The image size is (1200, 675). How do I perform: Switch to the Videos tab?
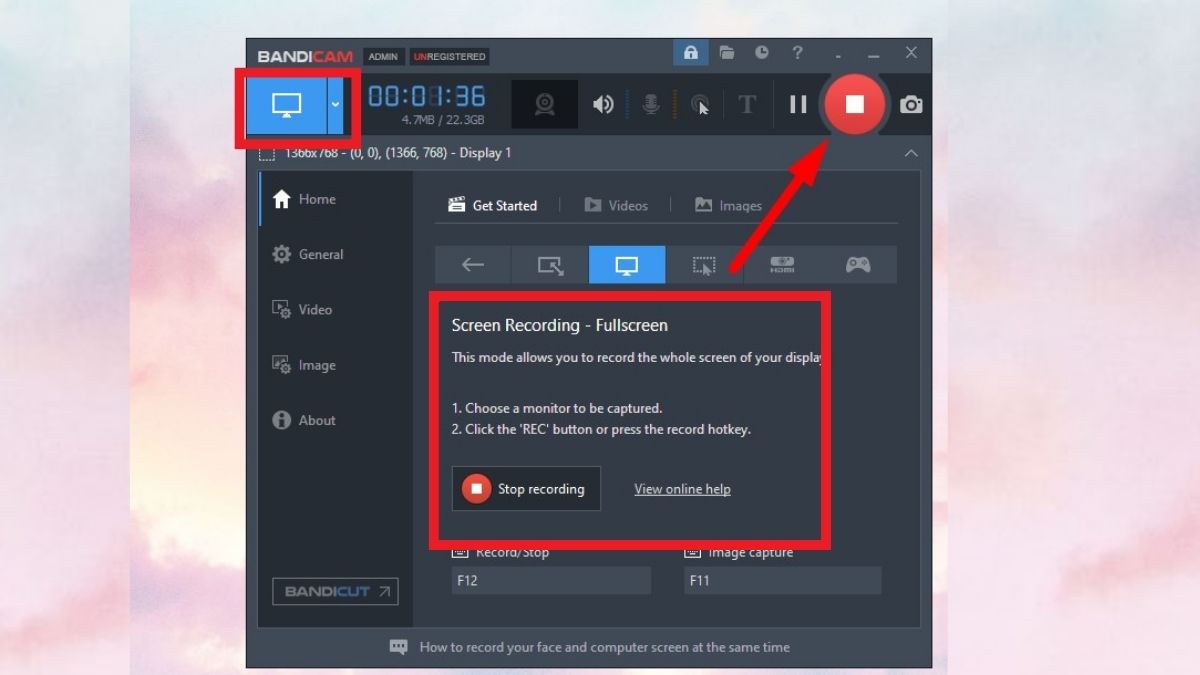[x=616, y=205]
